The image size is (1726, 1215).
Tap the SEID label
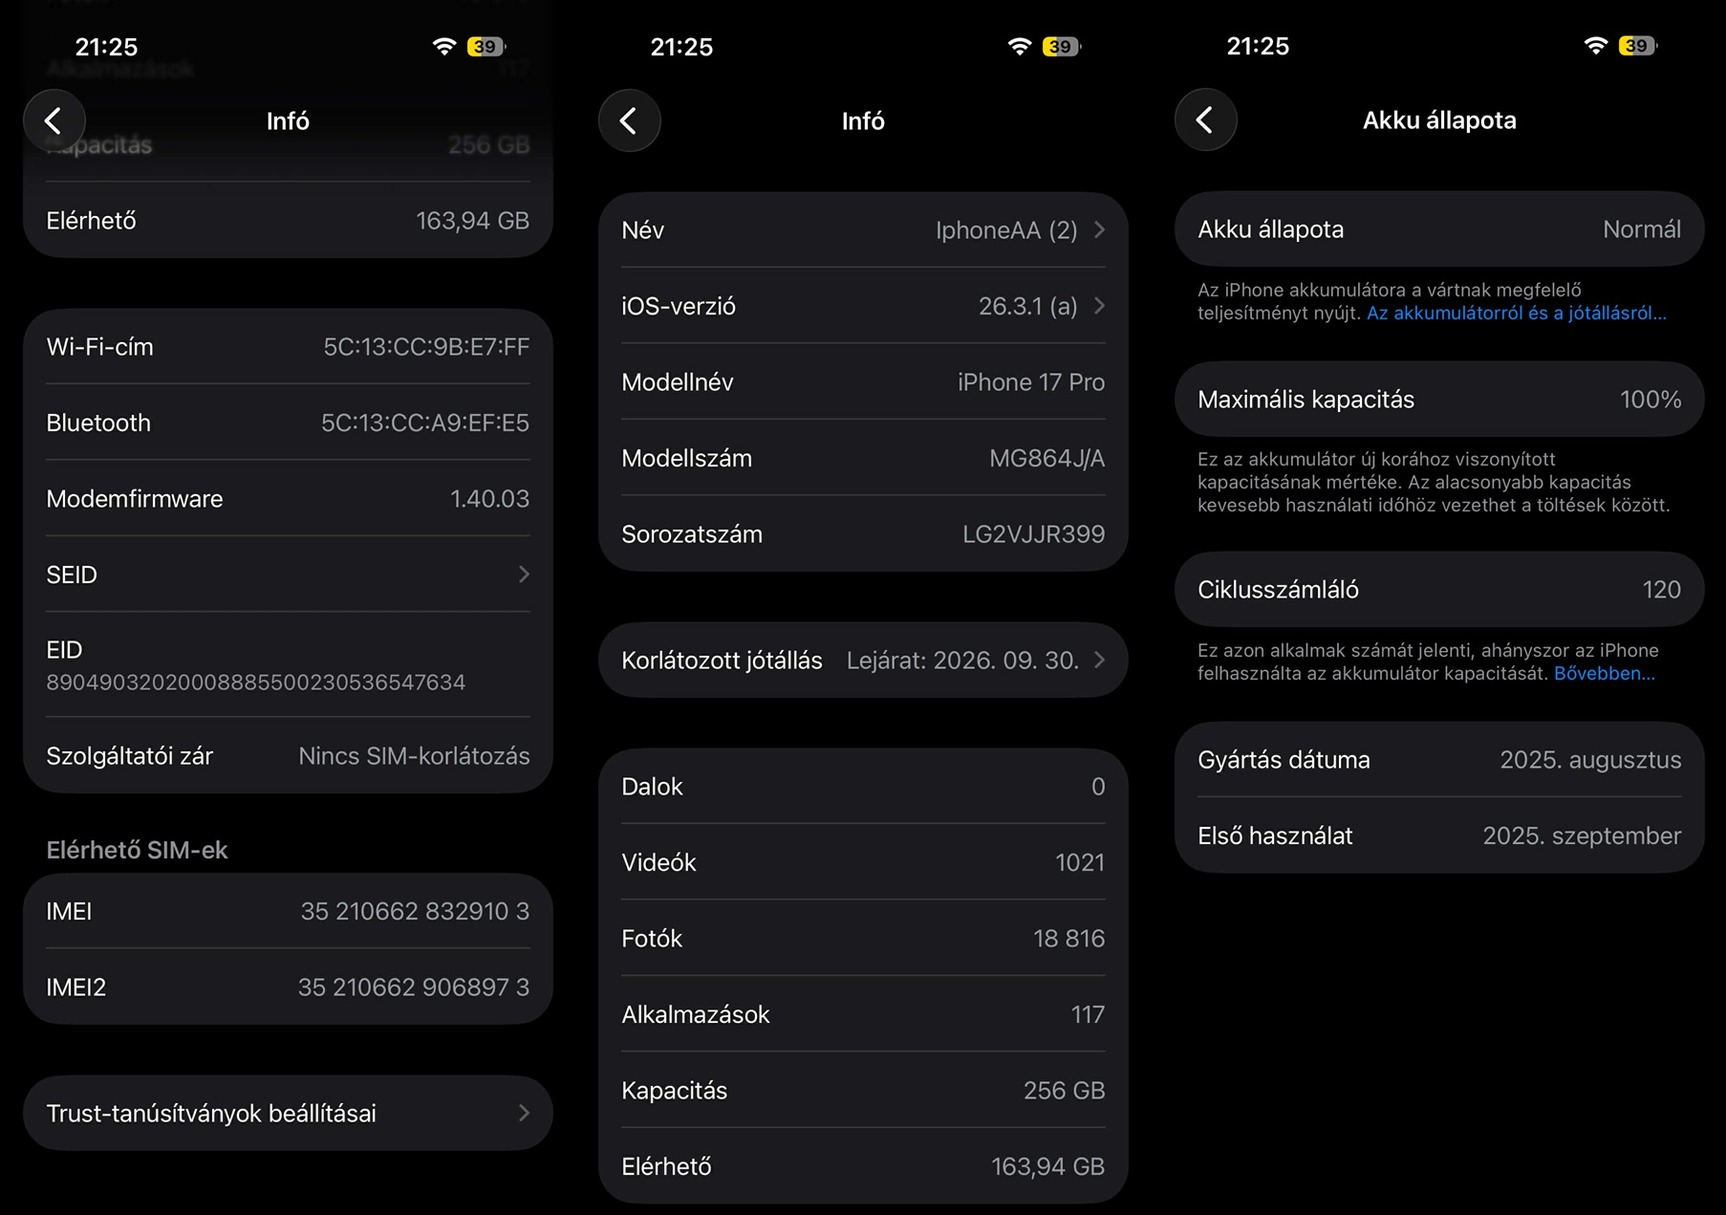coord(72,575)
